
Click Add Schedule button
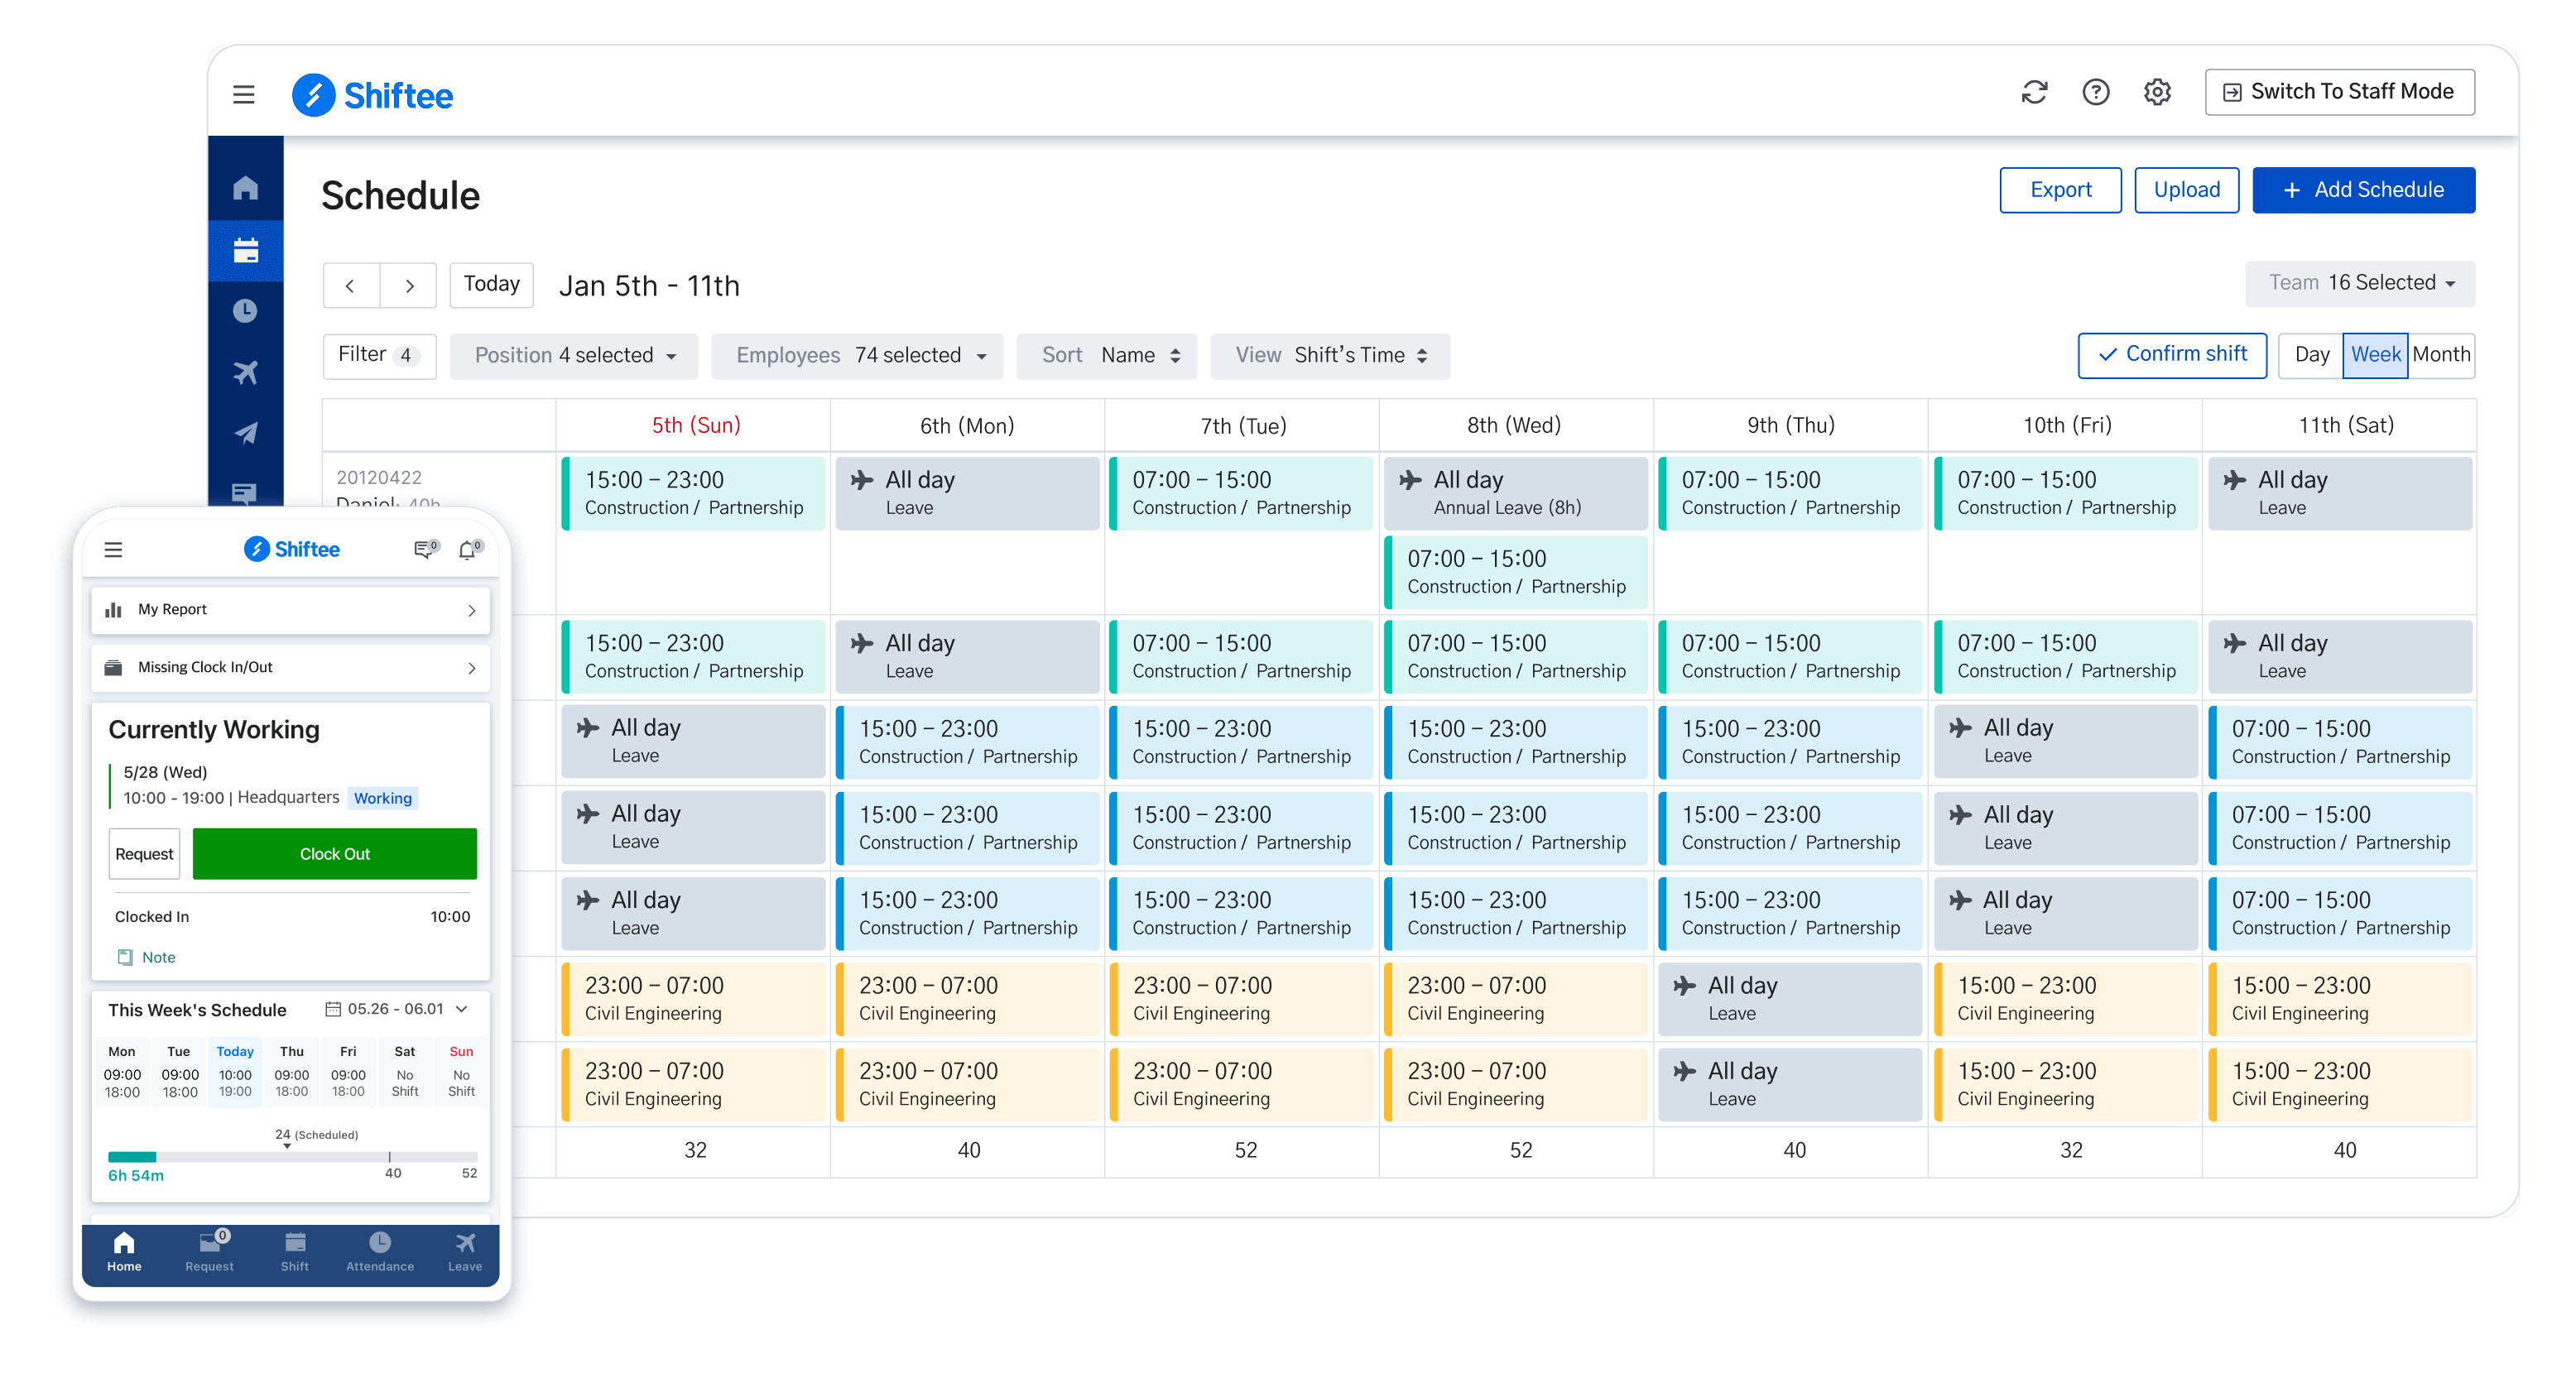tap(2363, 190)
